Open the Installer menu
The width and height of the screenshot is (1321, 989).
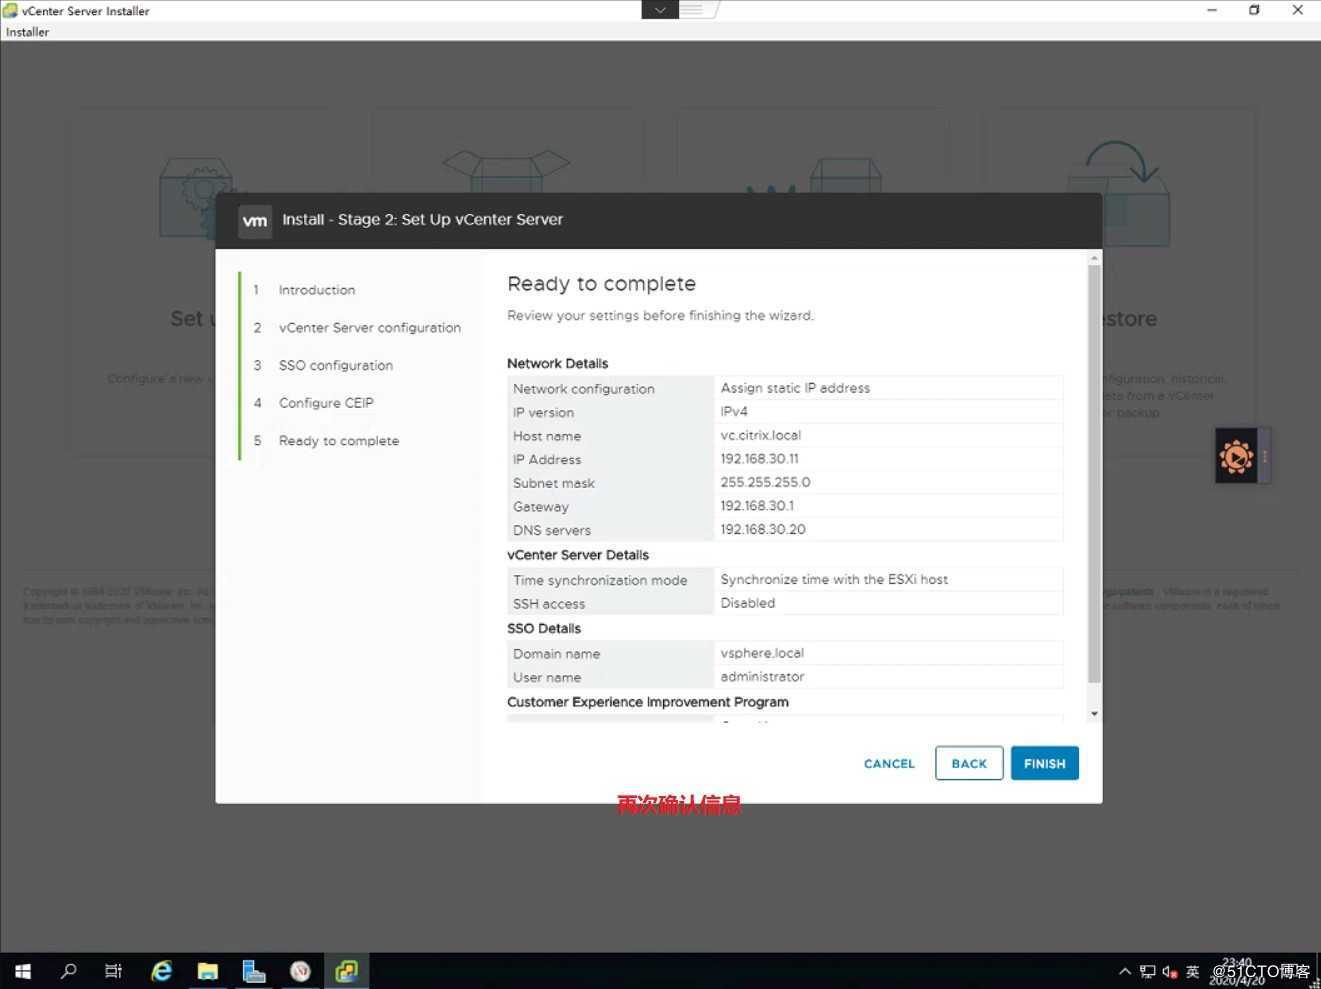(x=27, y=32)
